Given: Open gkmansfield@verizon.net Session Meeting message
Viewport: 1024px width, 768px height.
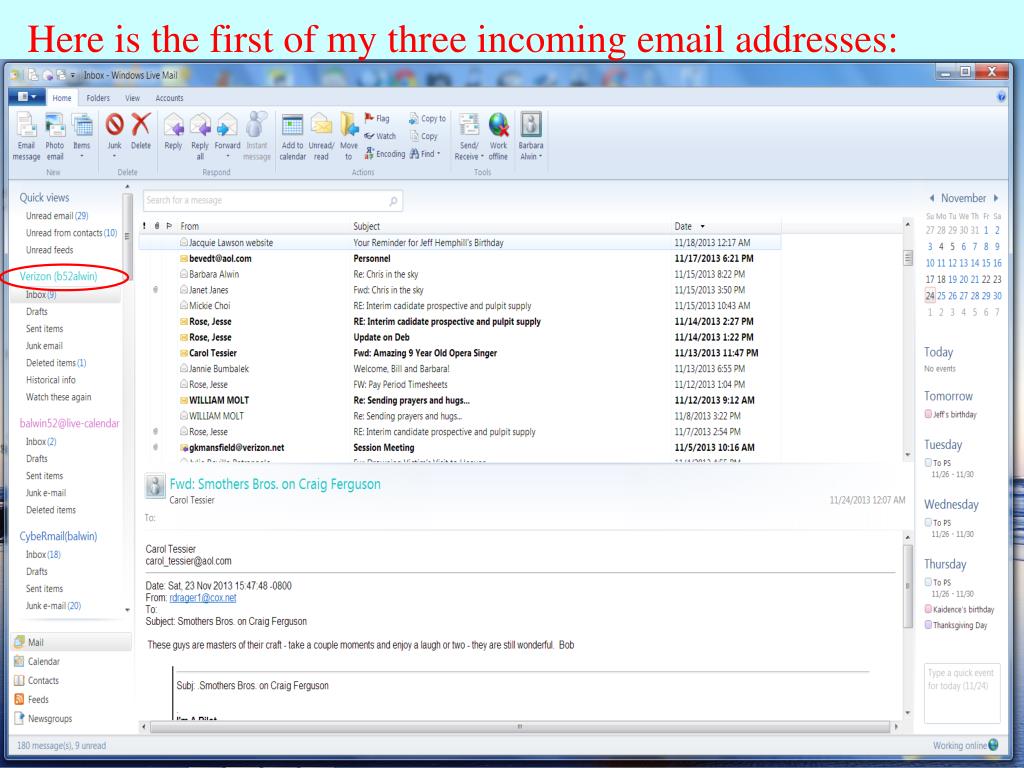Looking at the screenshot, I should (x=460, y=447).
